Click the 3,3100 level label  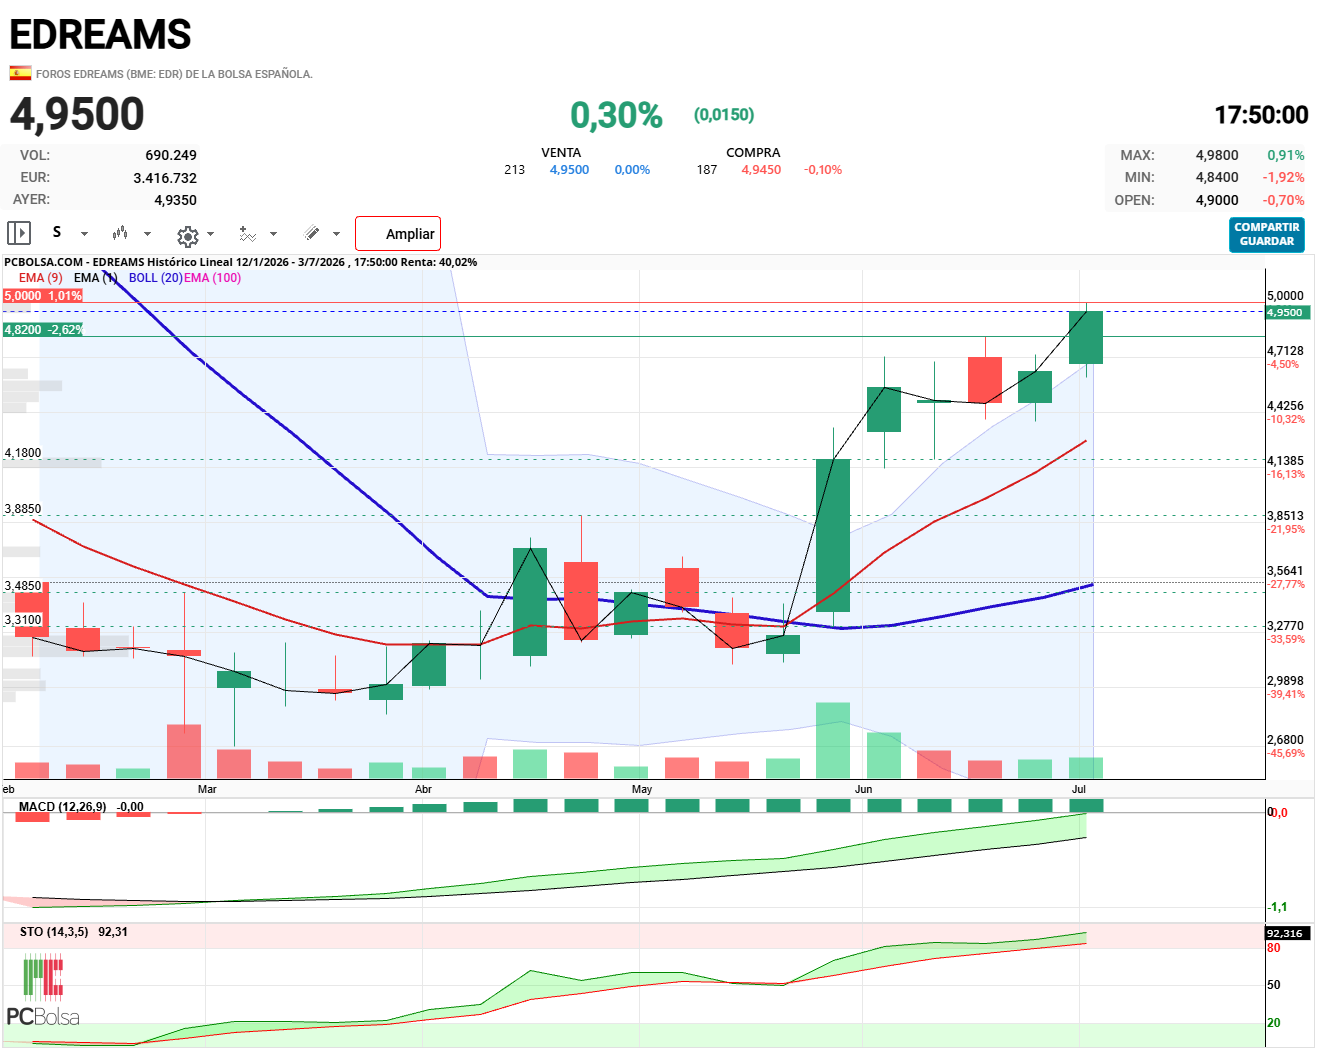tap(23, 620)
